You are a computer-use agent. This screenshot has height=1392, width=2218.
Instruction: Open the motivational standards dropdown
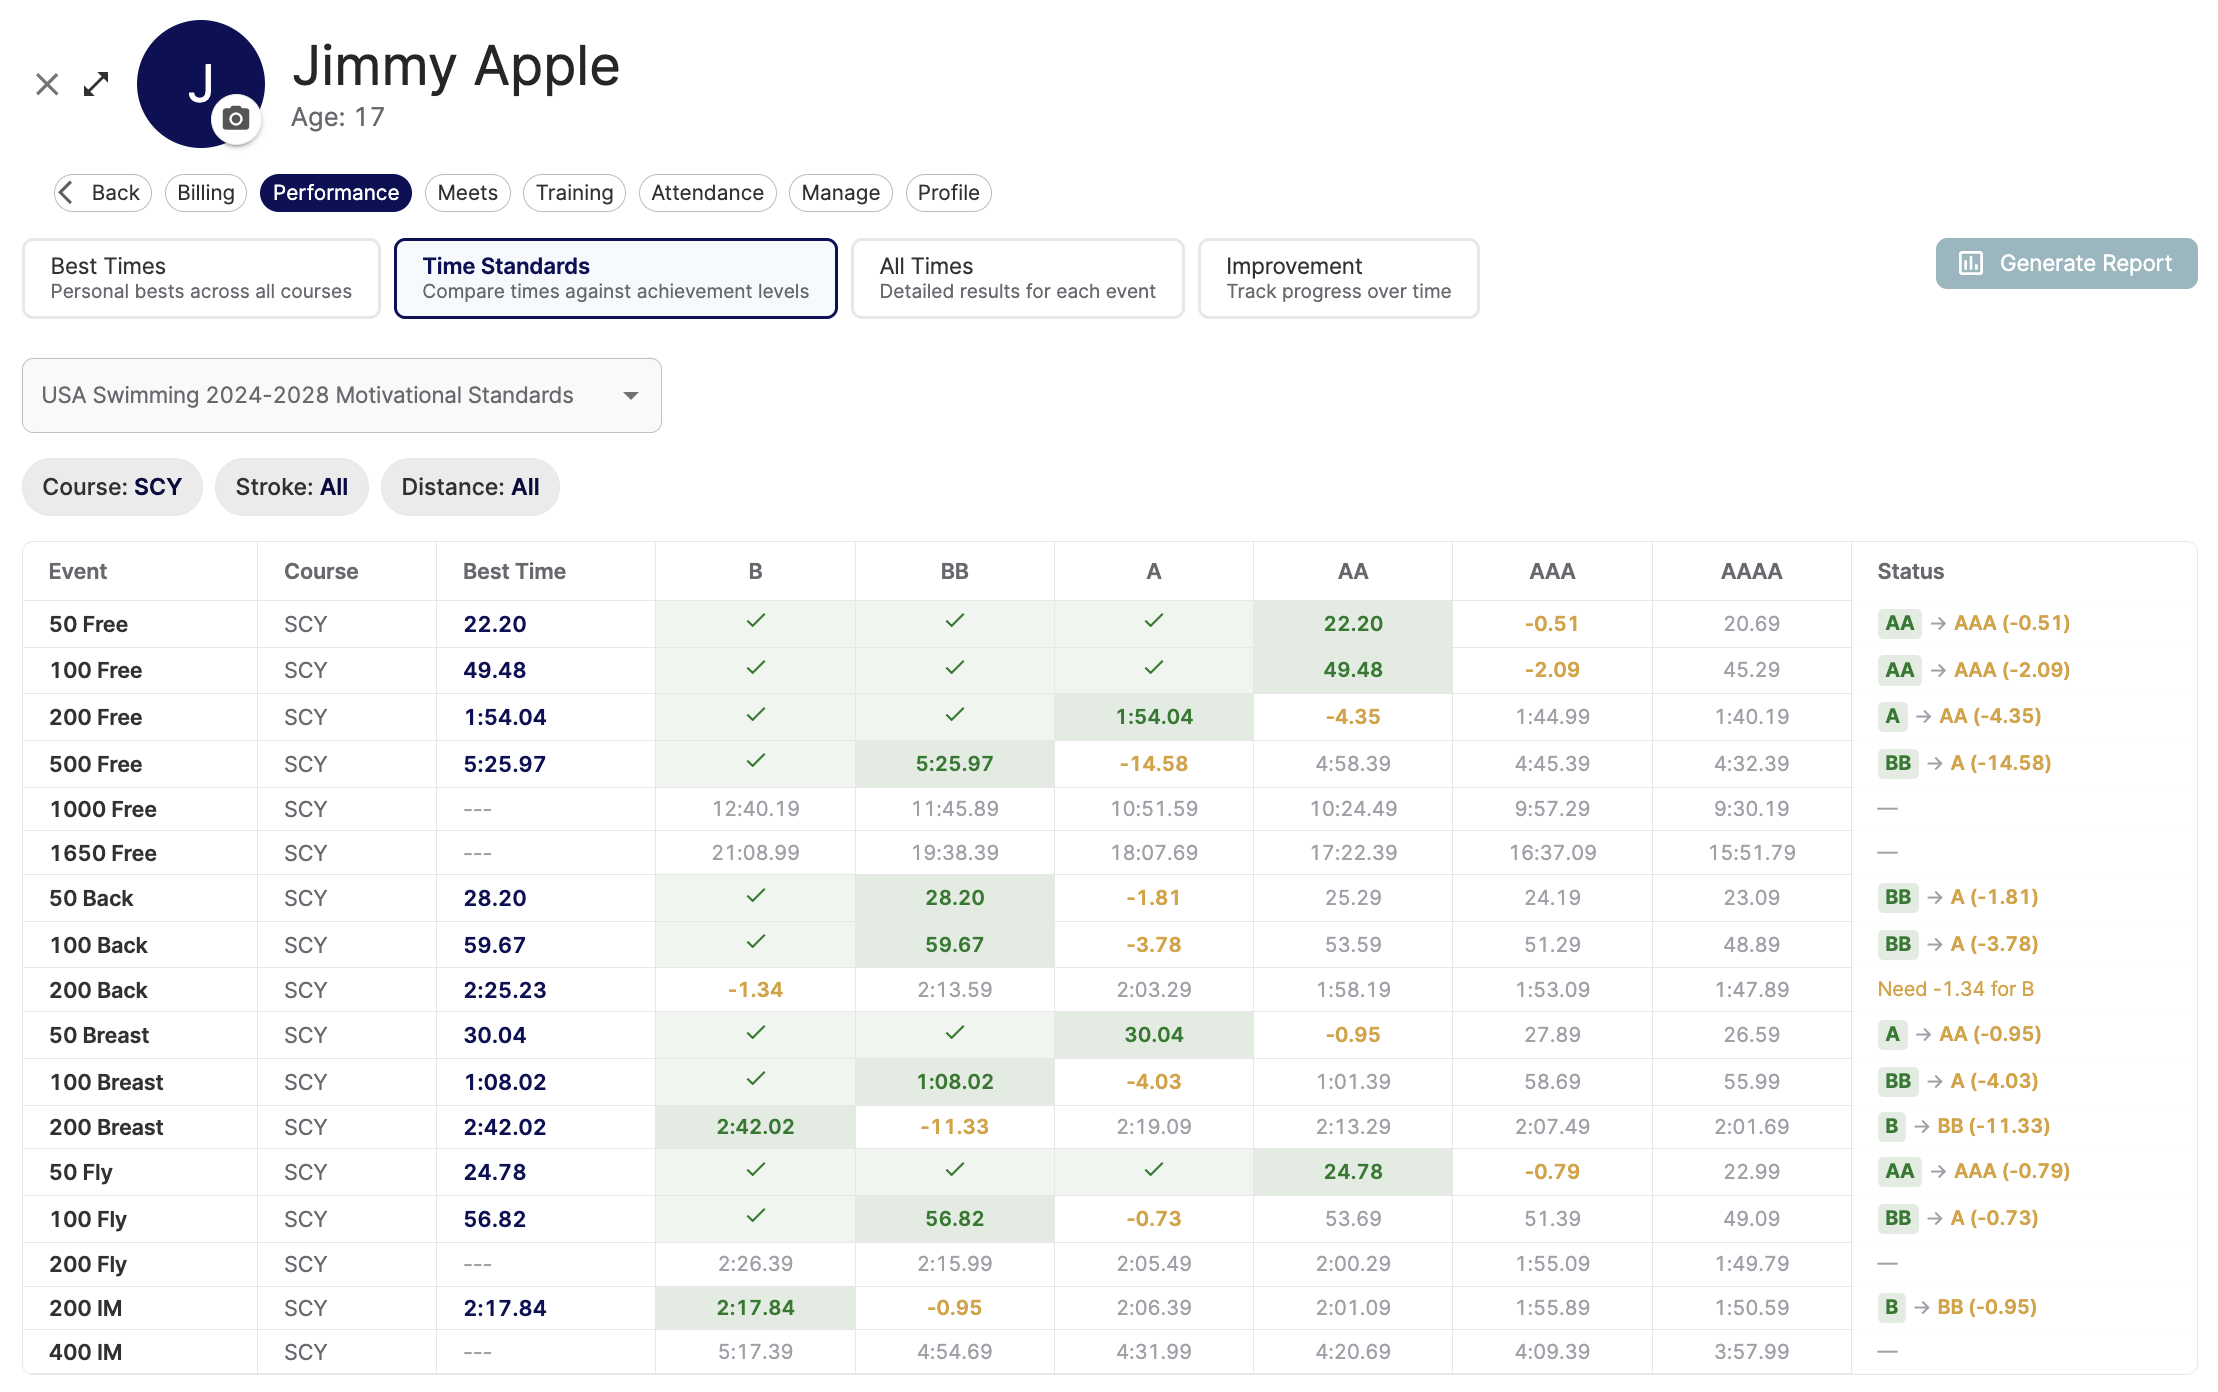(341, 395)
